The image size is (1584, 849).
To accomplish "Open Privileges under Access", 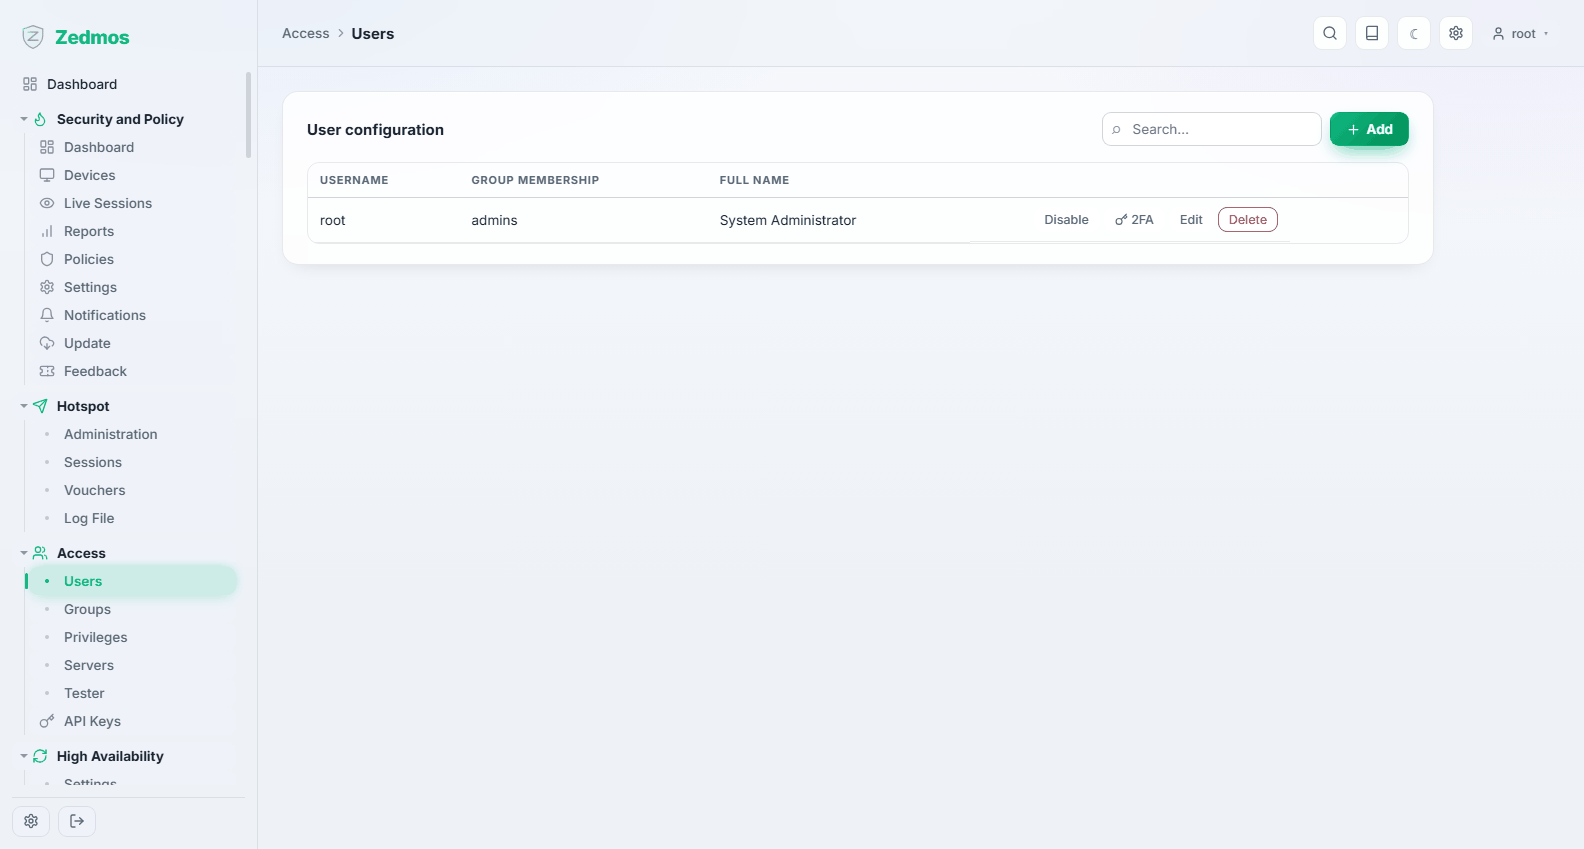I will pyautogui.click(x=95, y=637).
